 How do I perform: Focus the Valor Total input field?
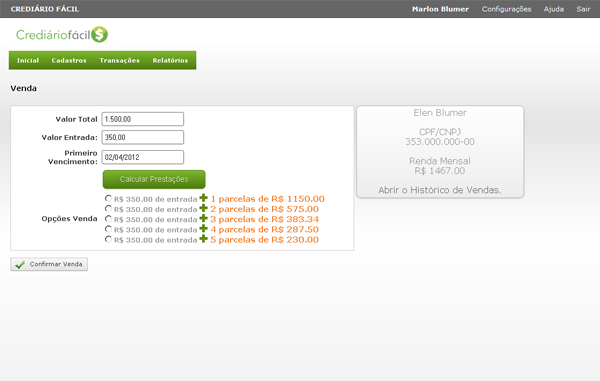tap(143, 119)
